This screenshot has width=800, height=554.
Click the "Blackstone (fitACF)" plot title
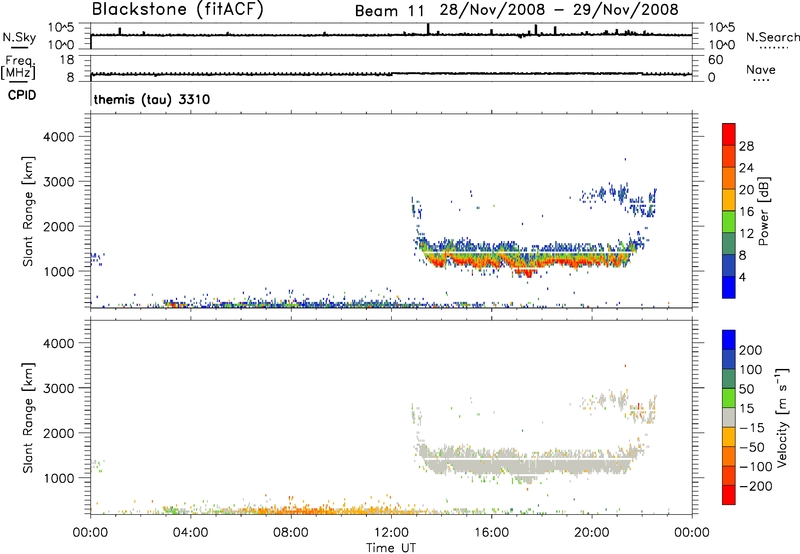coord(178,9)
